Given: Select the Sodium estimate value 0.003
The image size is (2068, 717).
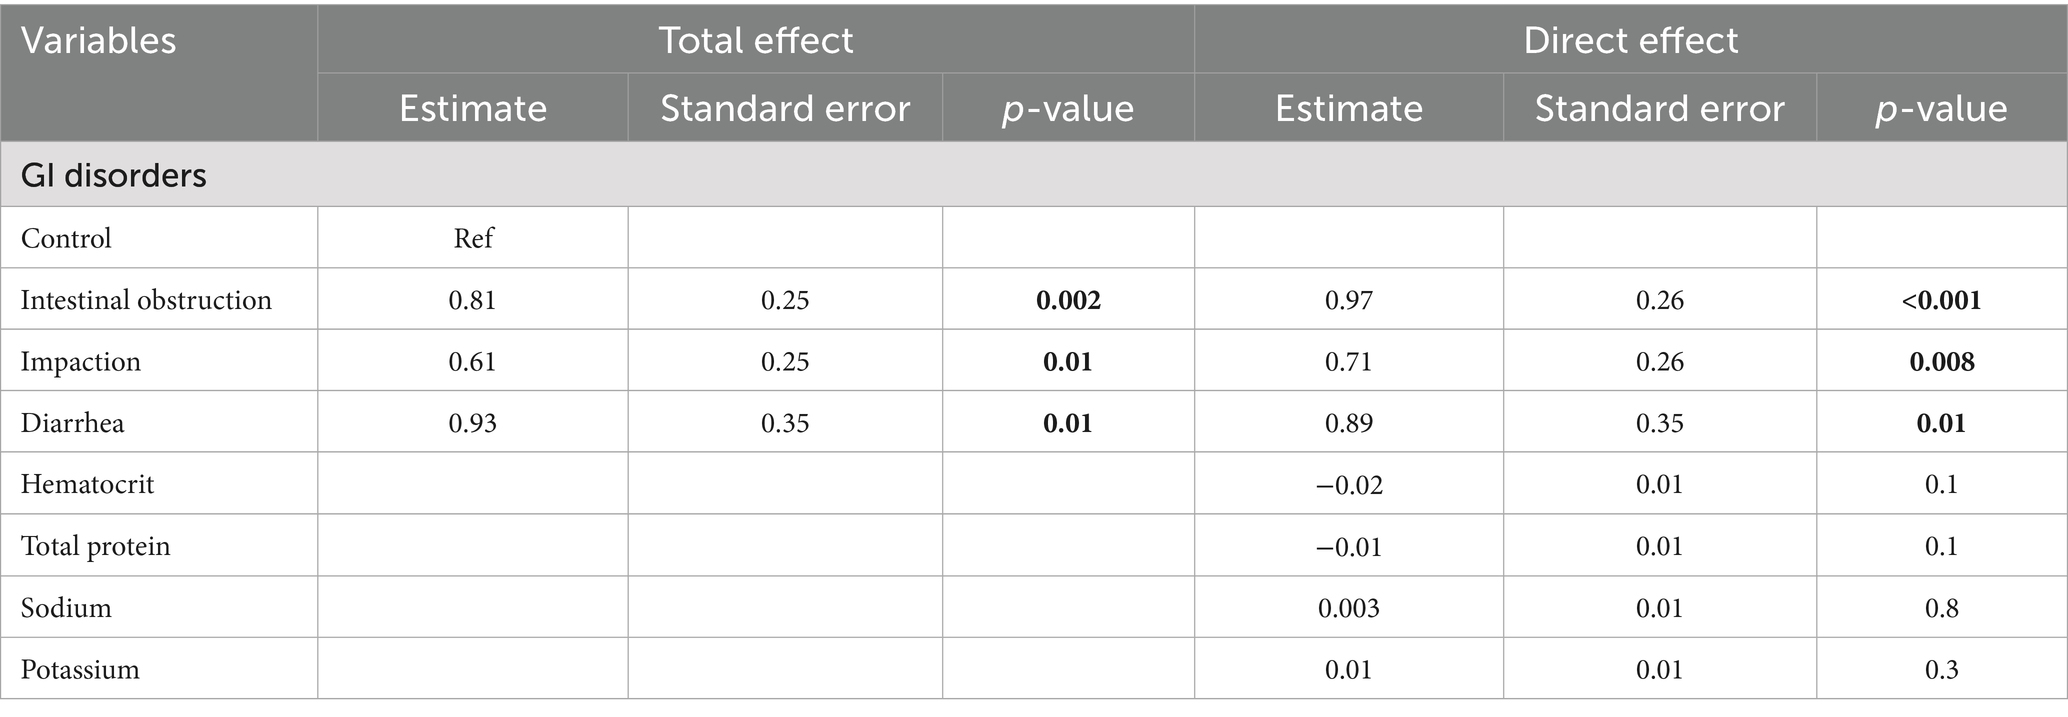Looking at the screenshot, I should pos(1348,608).
